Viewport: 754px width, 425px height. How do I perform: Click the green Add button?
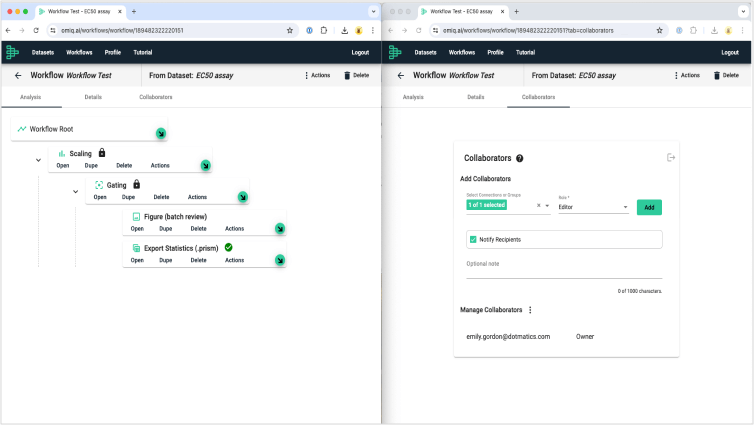point(649,207)
